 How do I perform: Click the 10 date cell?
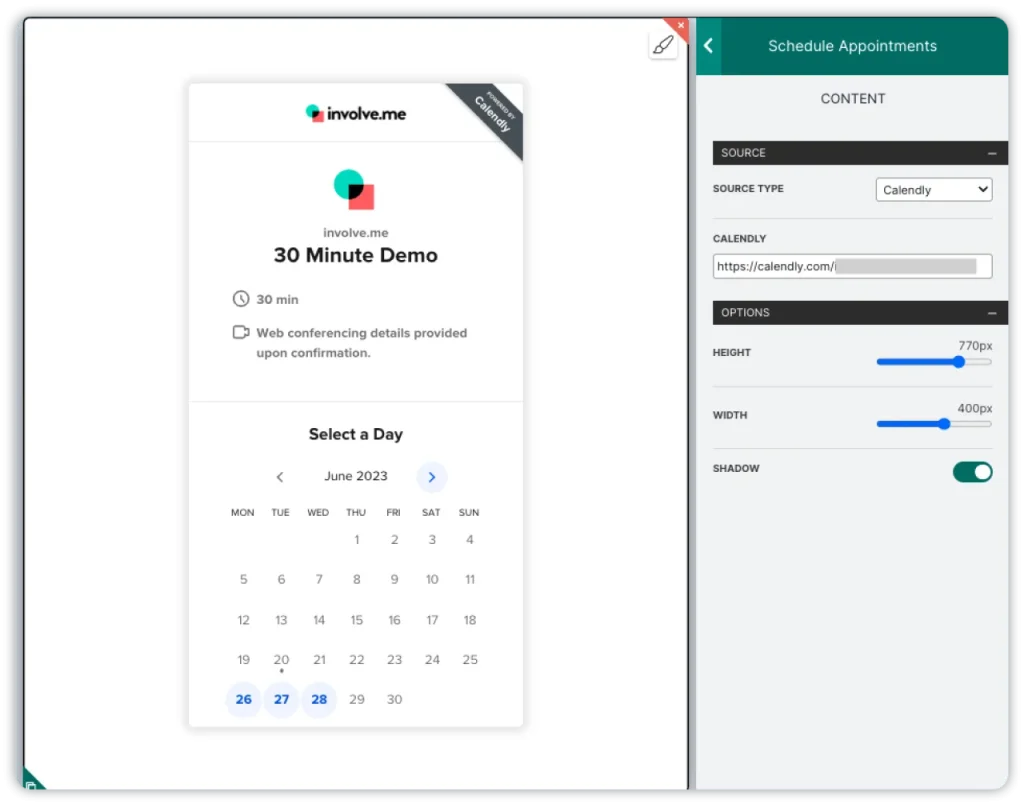point(432,579)
